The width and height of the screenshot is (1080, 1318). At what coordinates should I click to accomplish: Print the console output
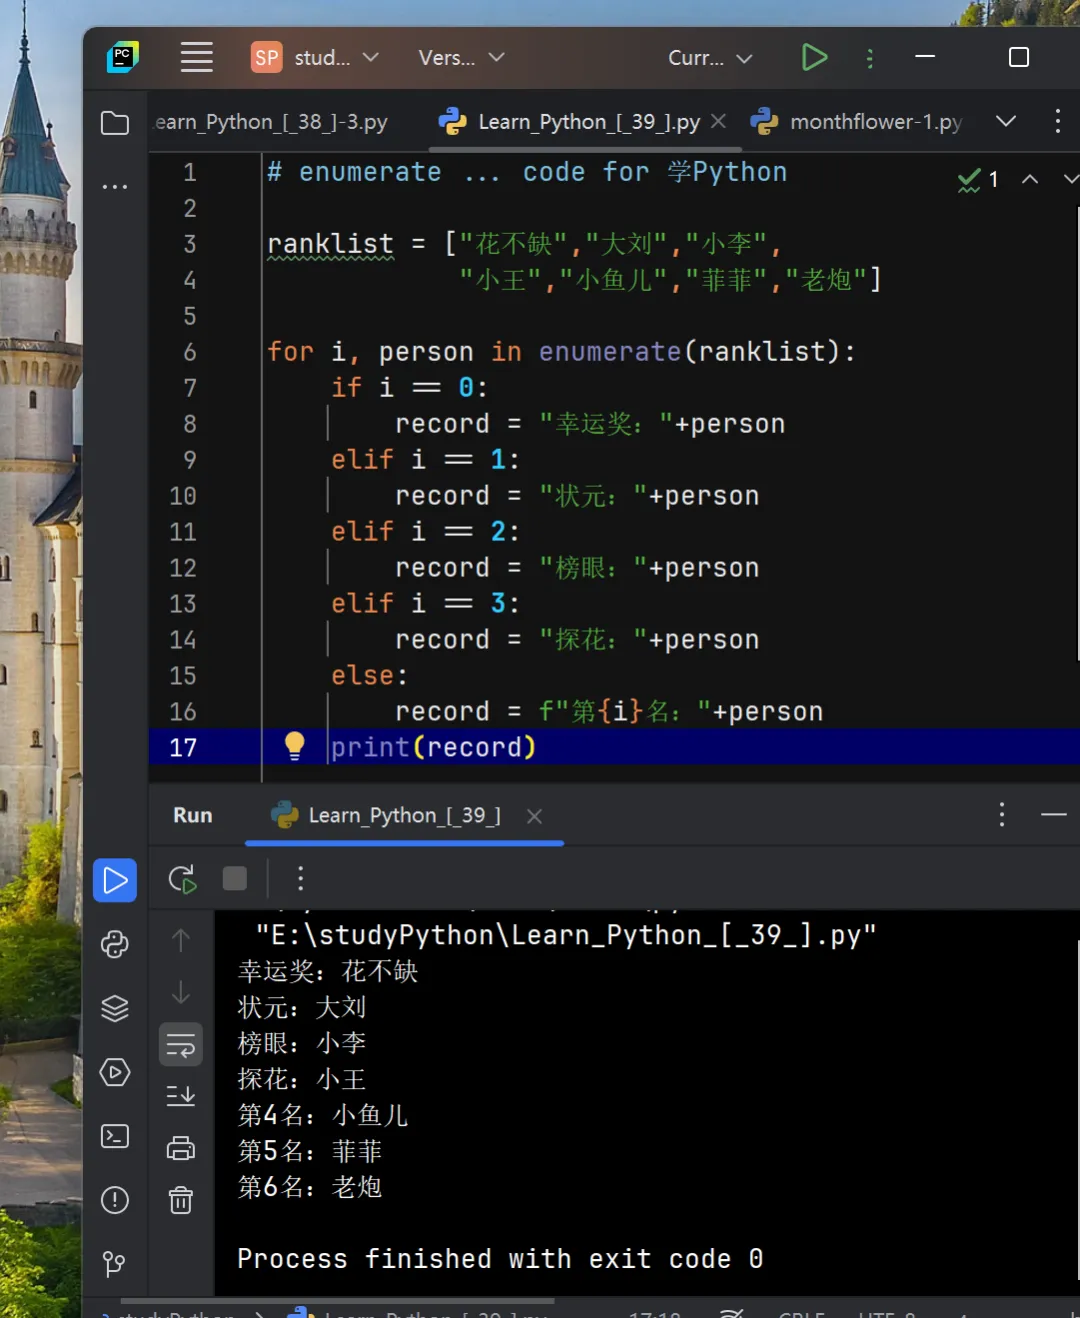181,1148
